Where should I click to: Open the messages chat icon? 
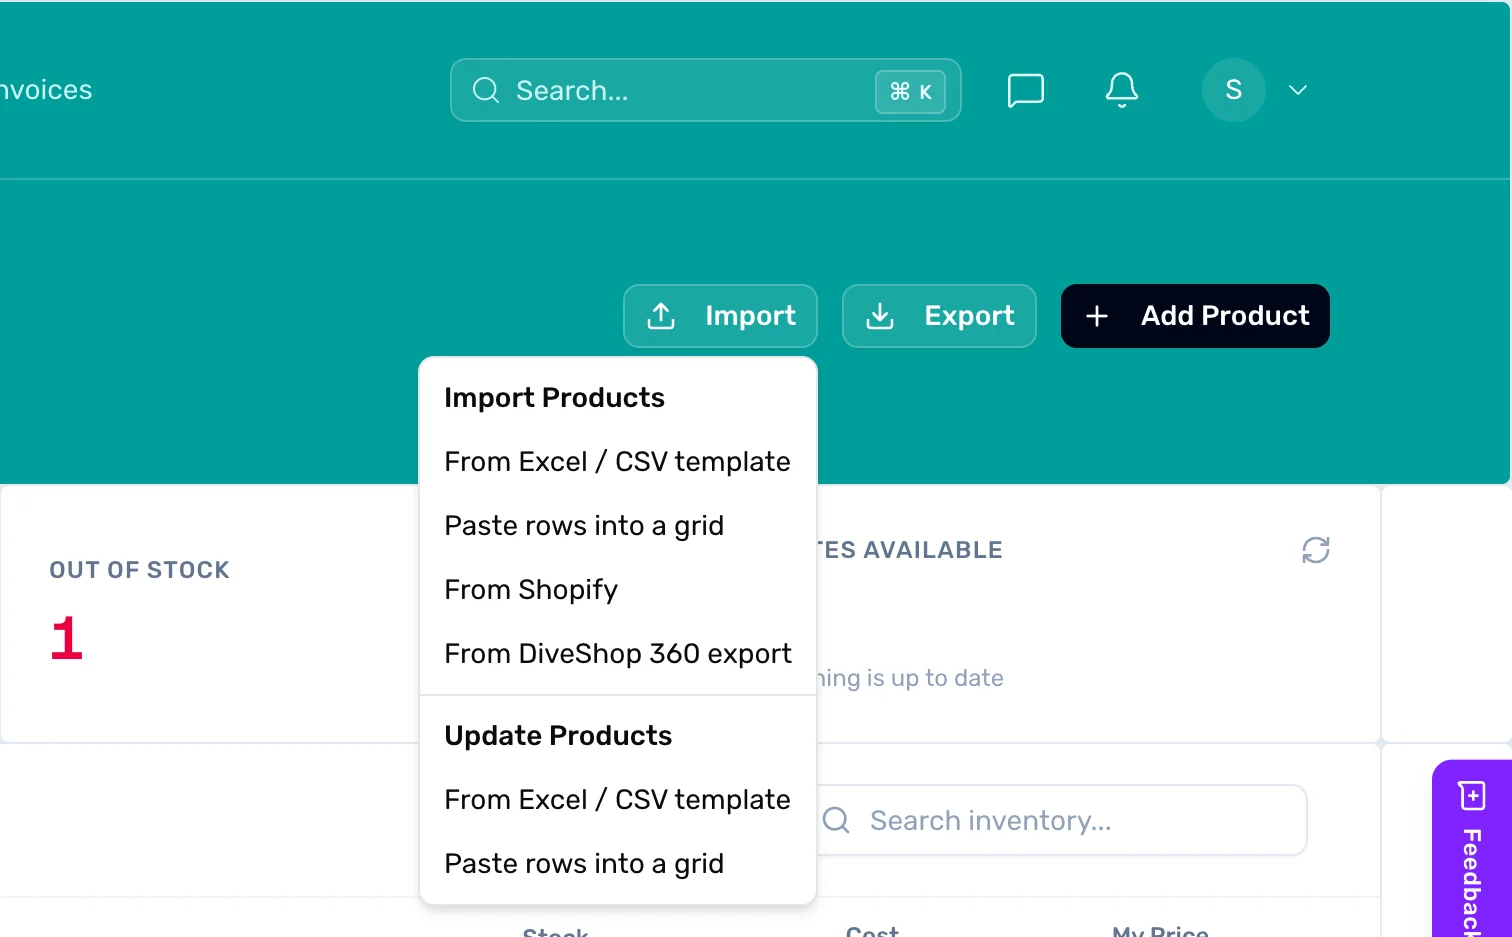(x=1025, y=90)
